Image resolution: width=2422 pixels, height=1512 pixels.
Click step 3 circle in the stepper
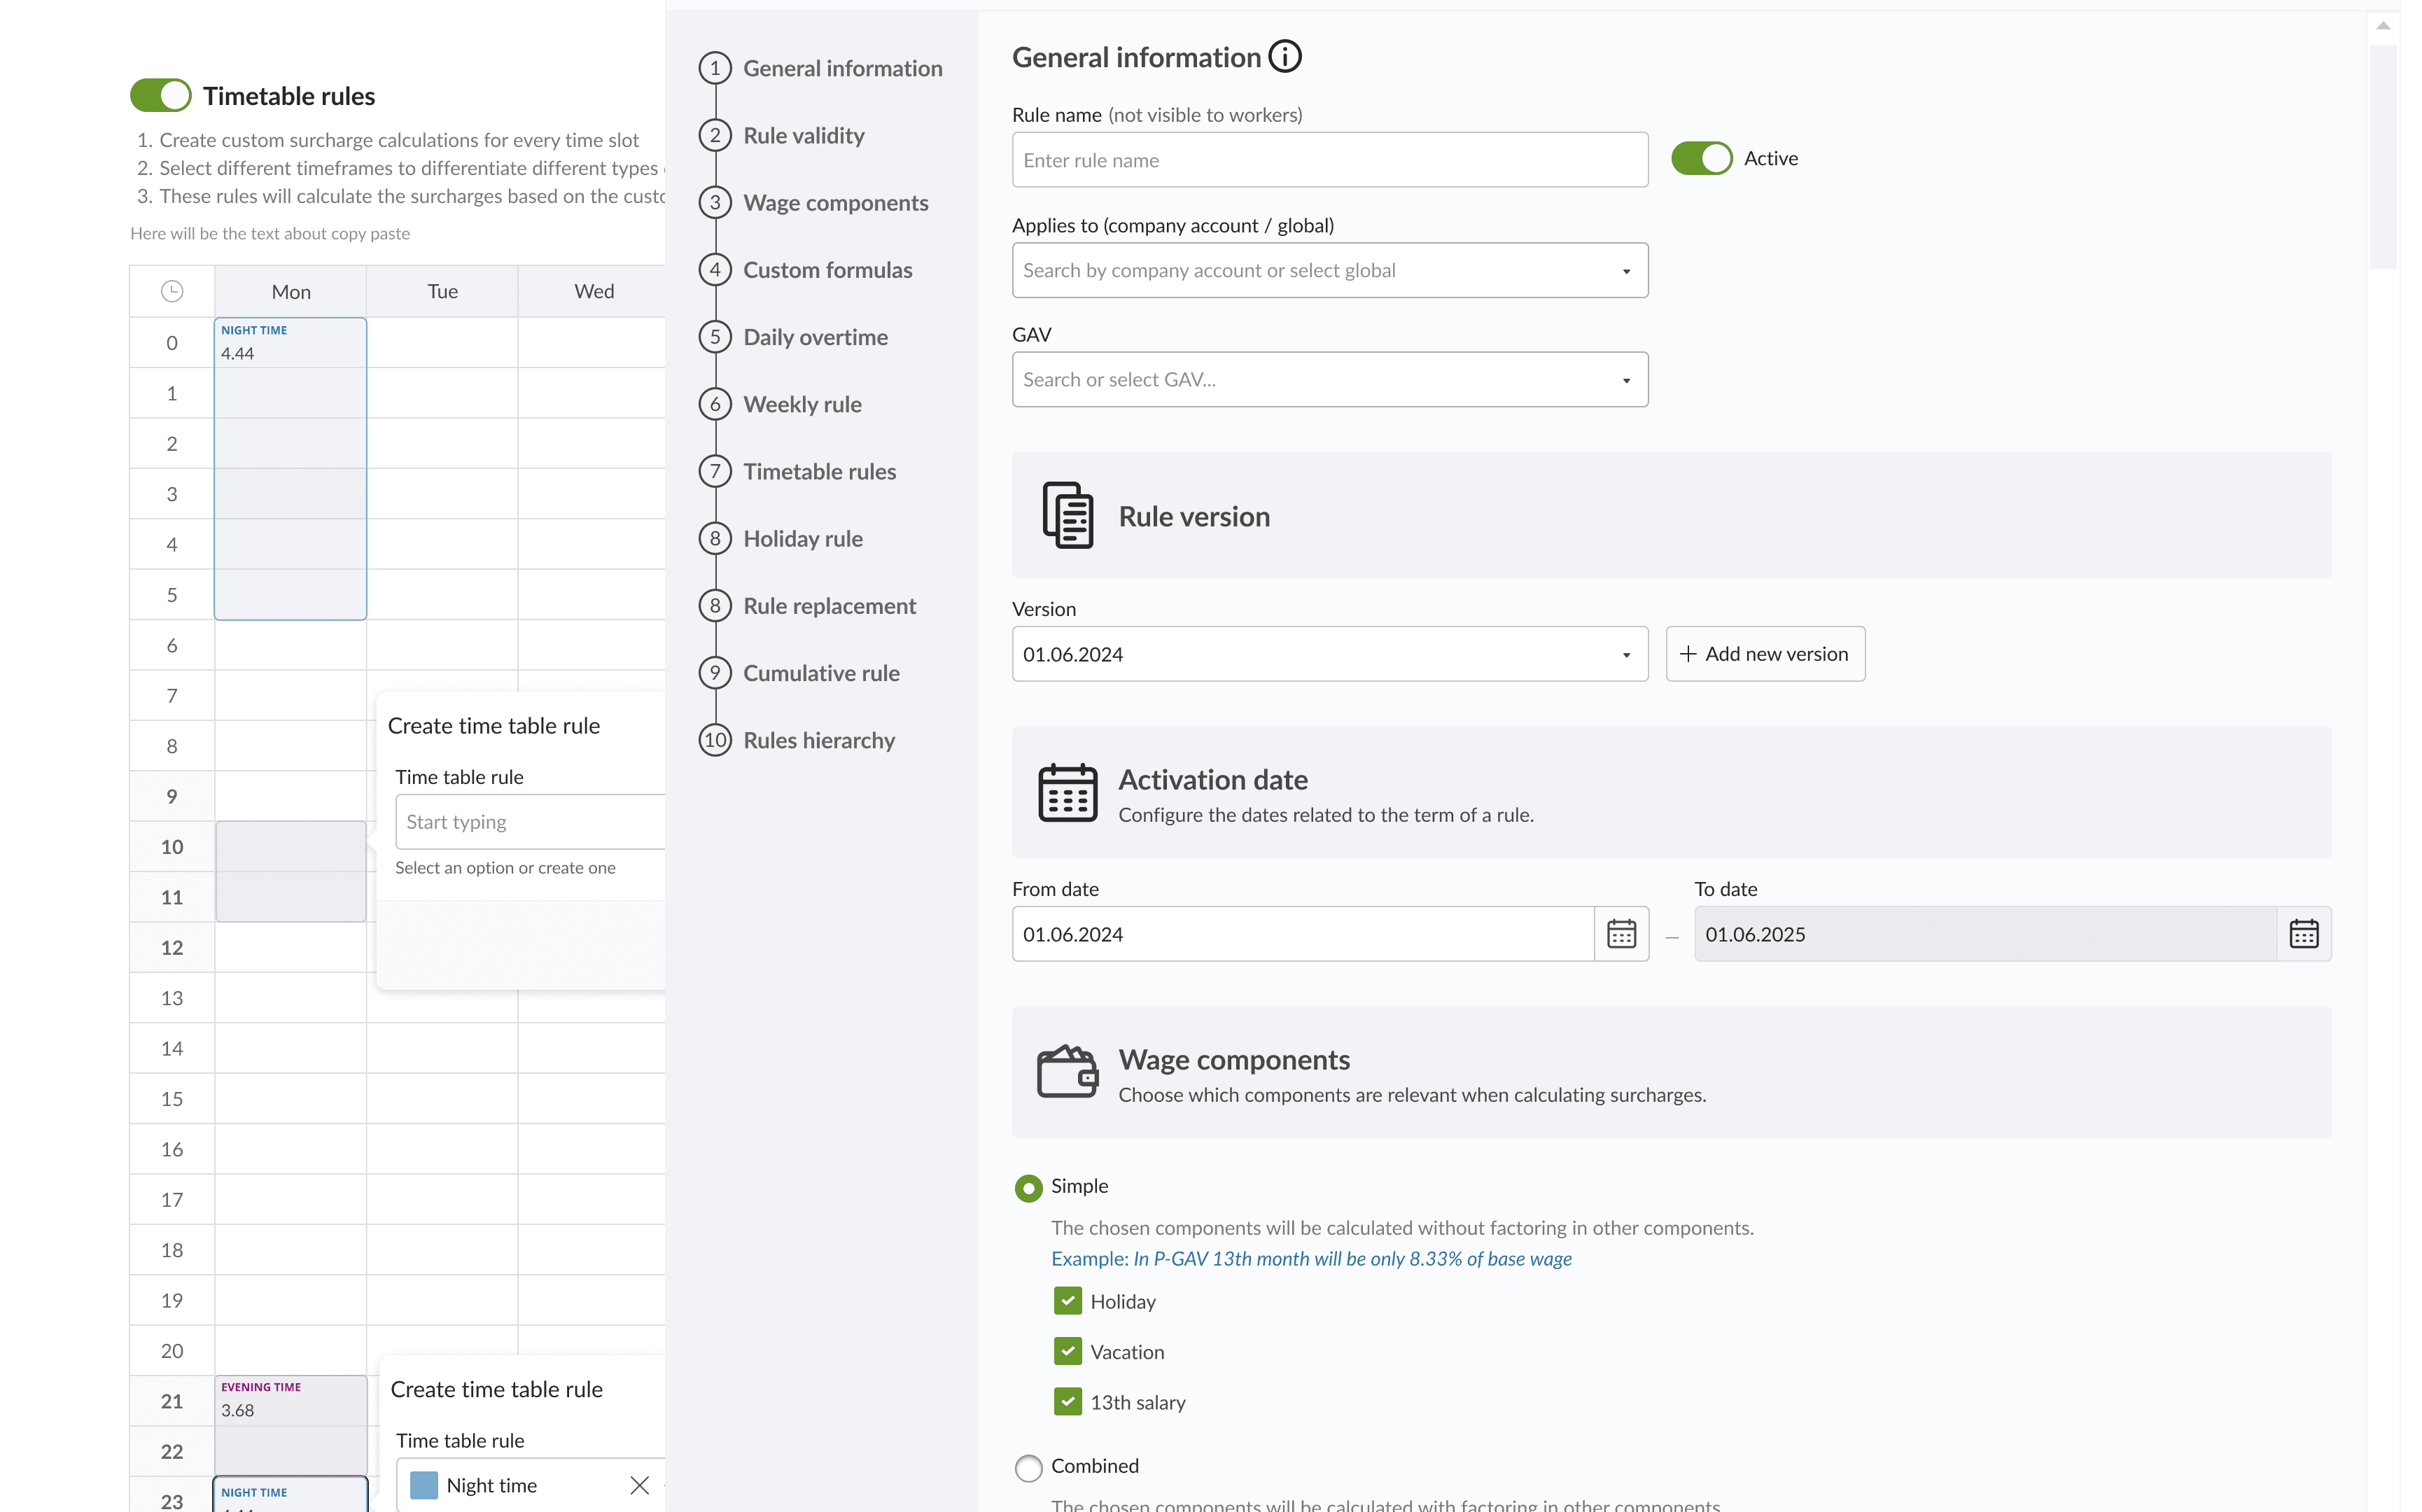tap(715, 202)
